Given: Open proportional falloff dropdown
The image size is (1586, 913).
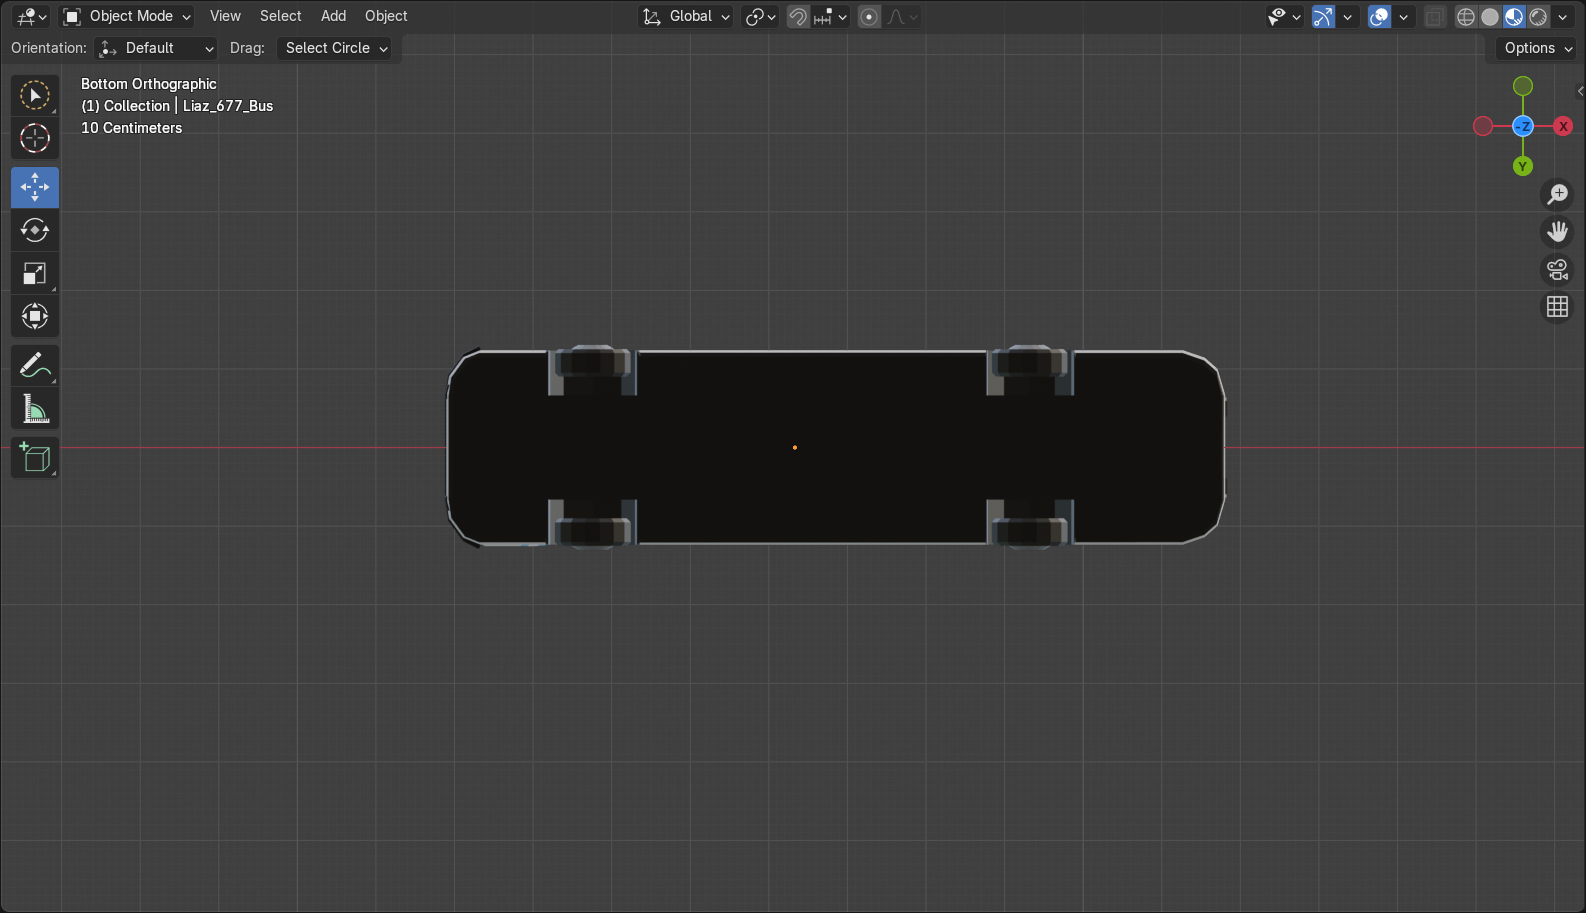Looking at the screenshot, I should click(902, 17).
